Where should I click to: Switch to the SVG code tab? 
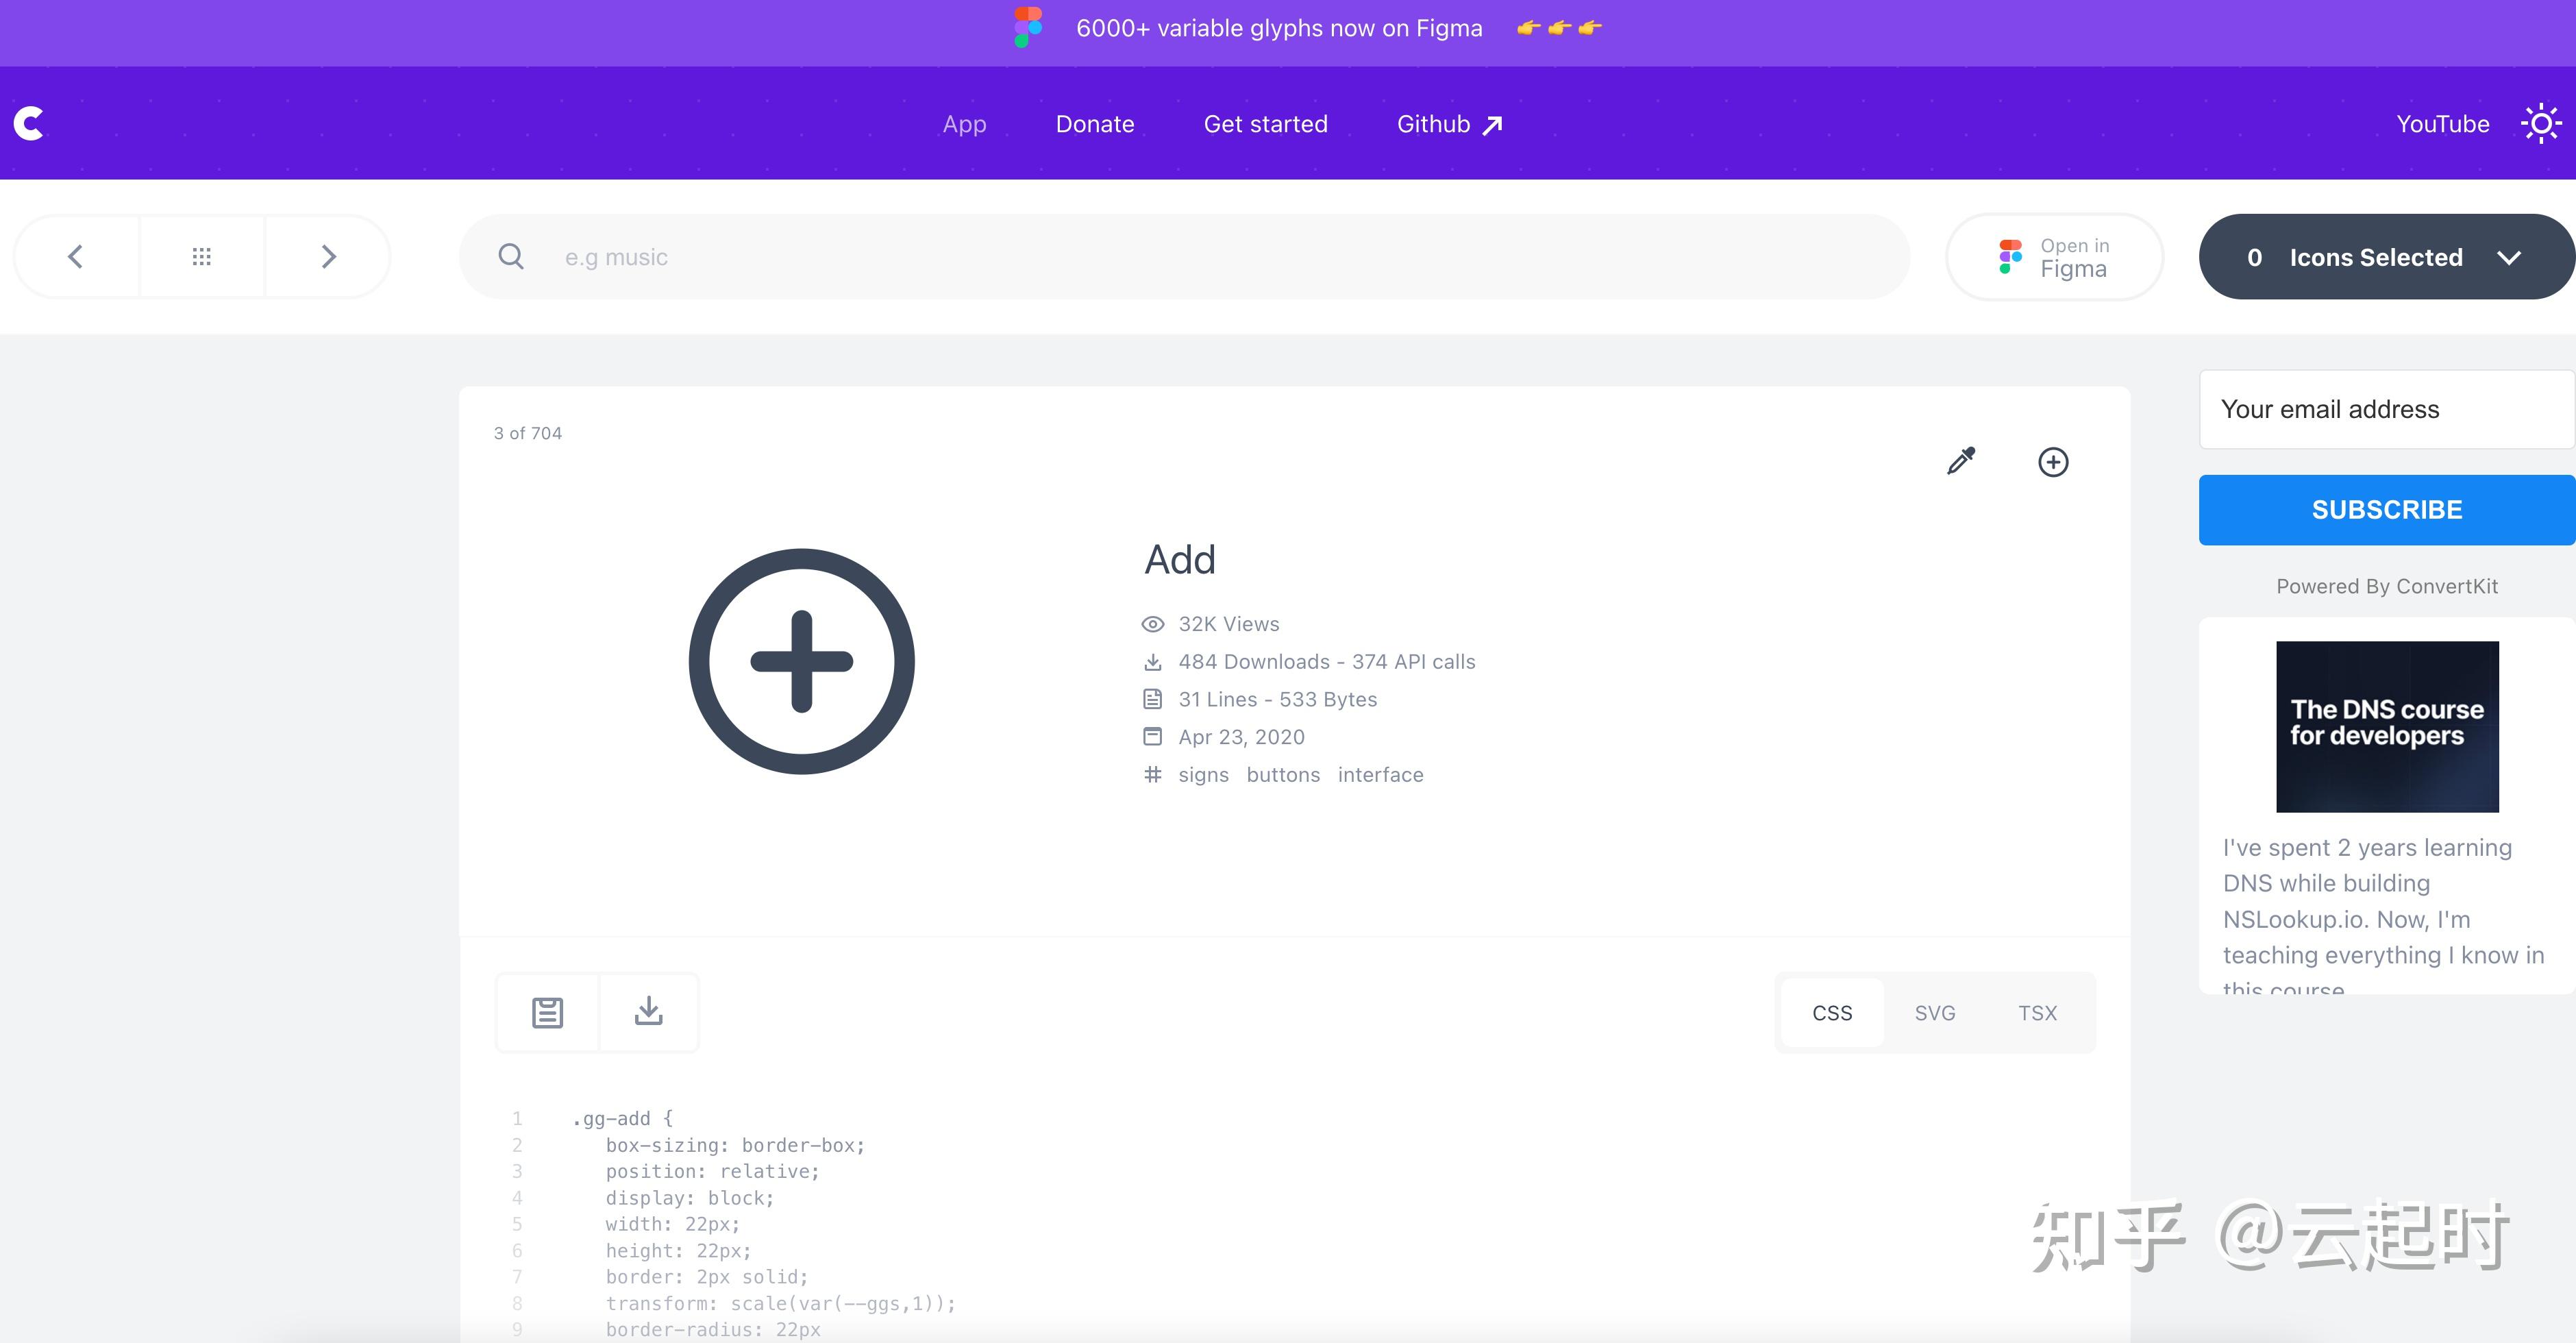tap(1934, 1013)
